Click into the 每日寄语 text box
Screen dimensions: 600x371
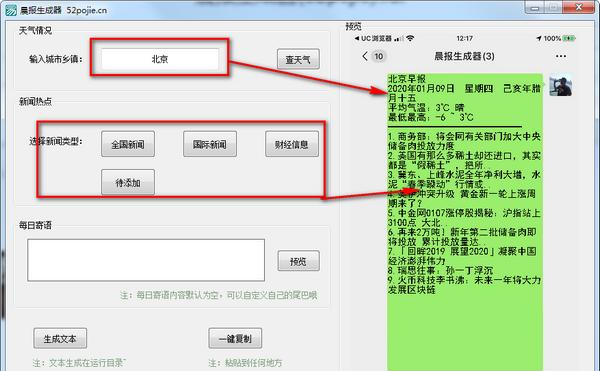pyautogui.click(x=146, y=260)
